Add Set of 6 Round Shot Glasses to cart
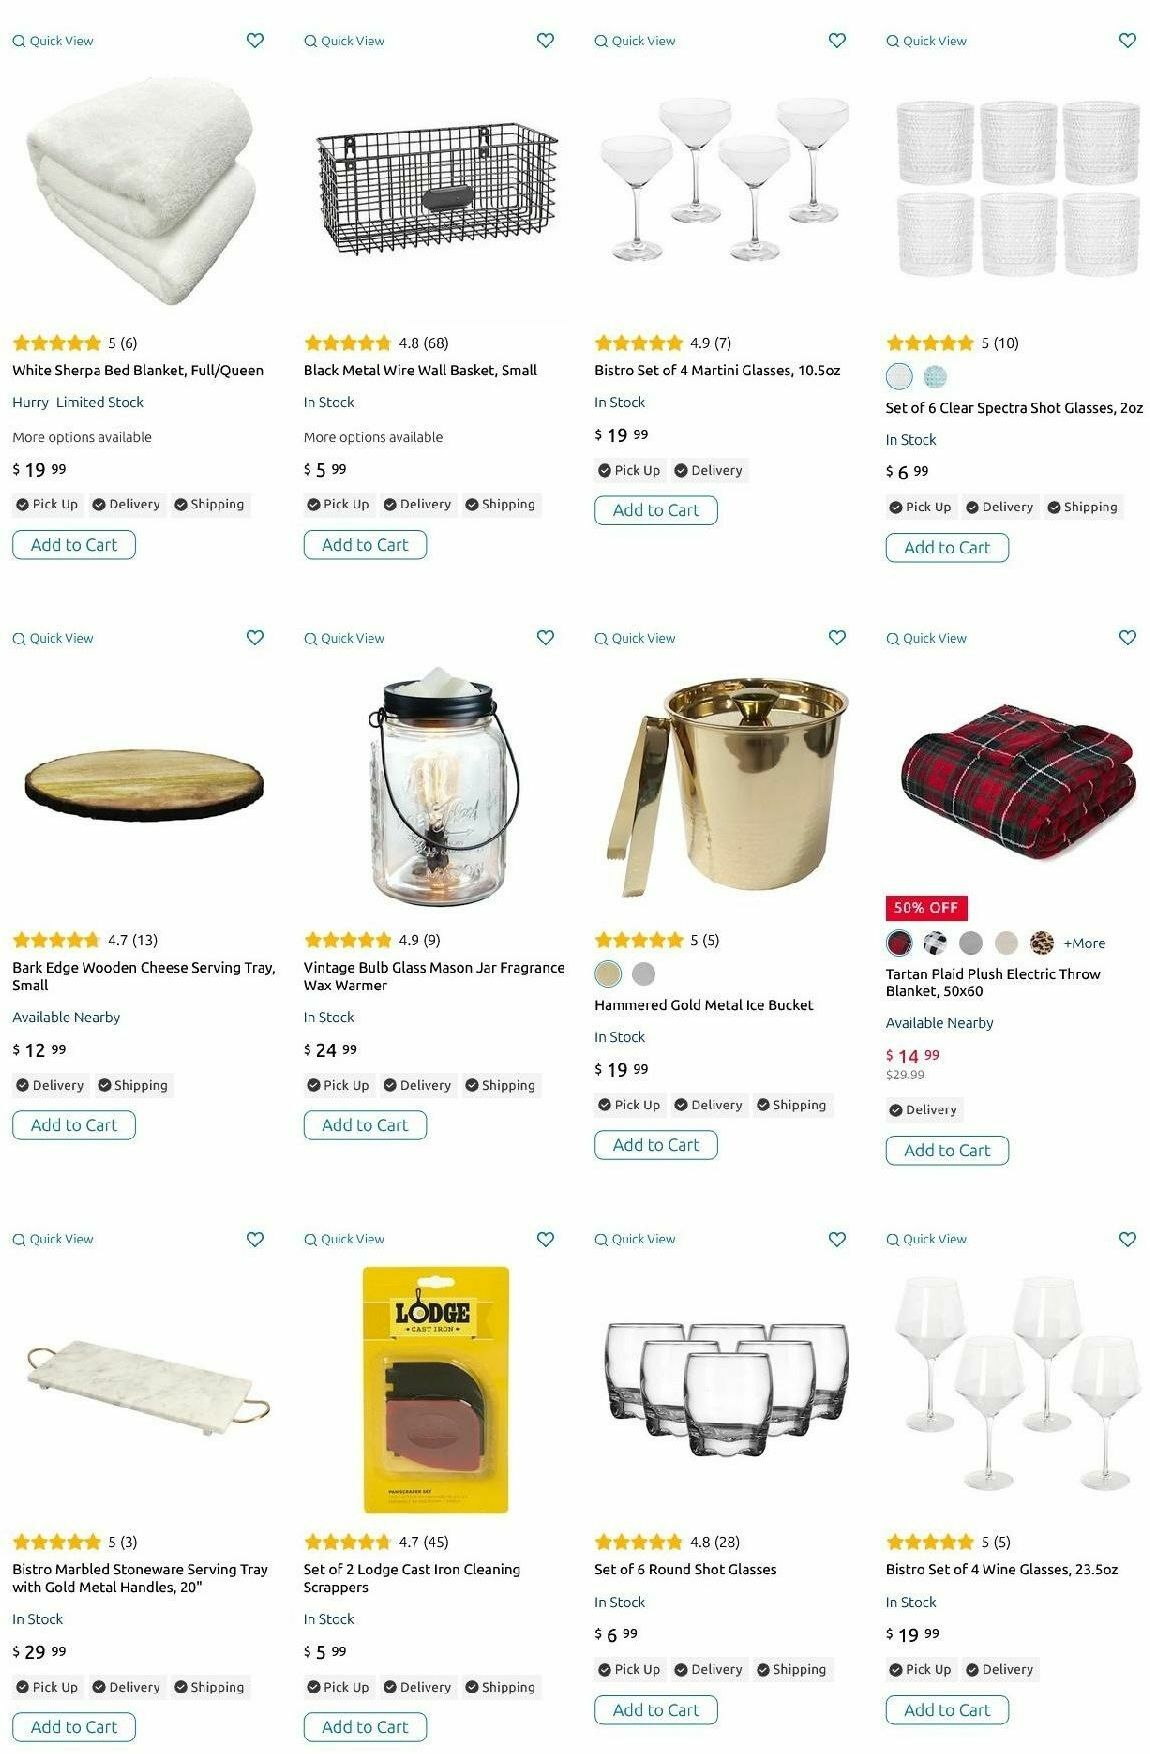This screenshot has height=1754, width=1150. (656, 1710)
